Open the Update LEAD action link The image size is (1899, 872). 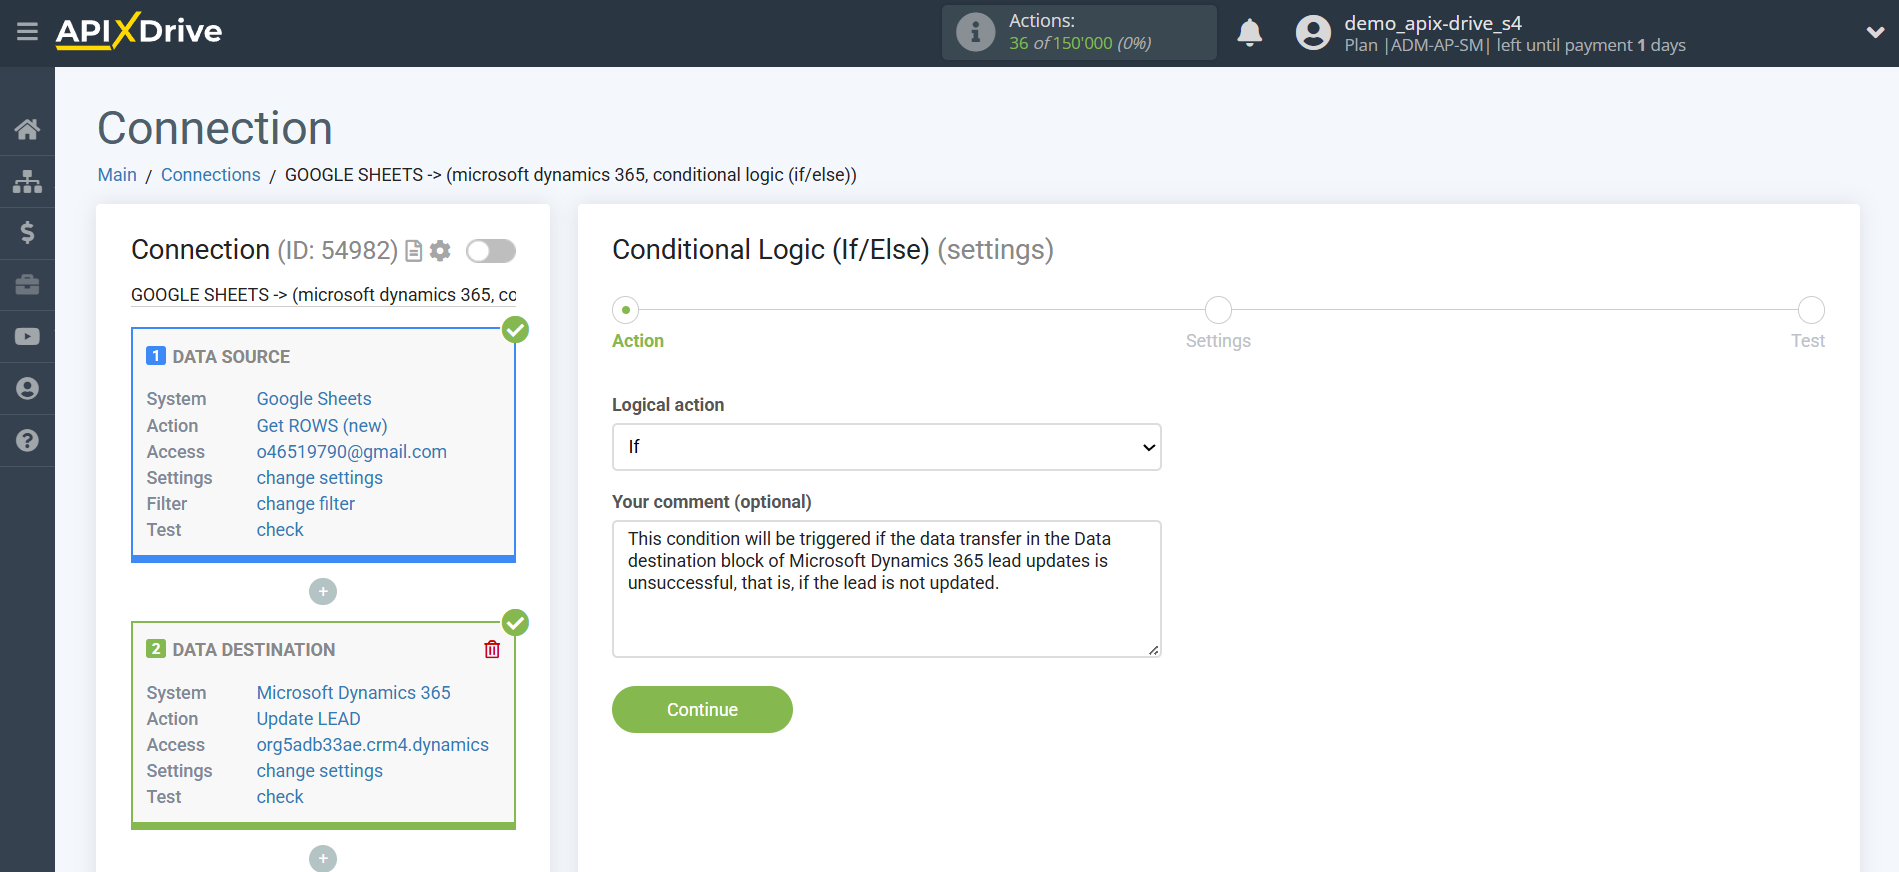309,719
